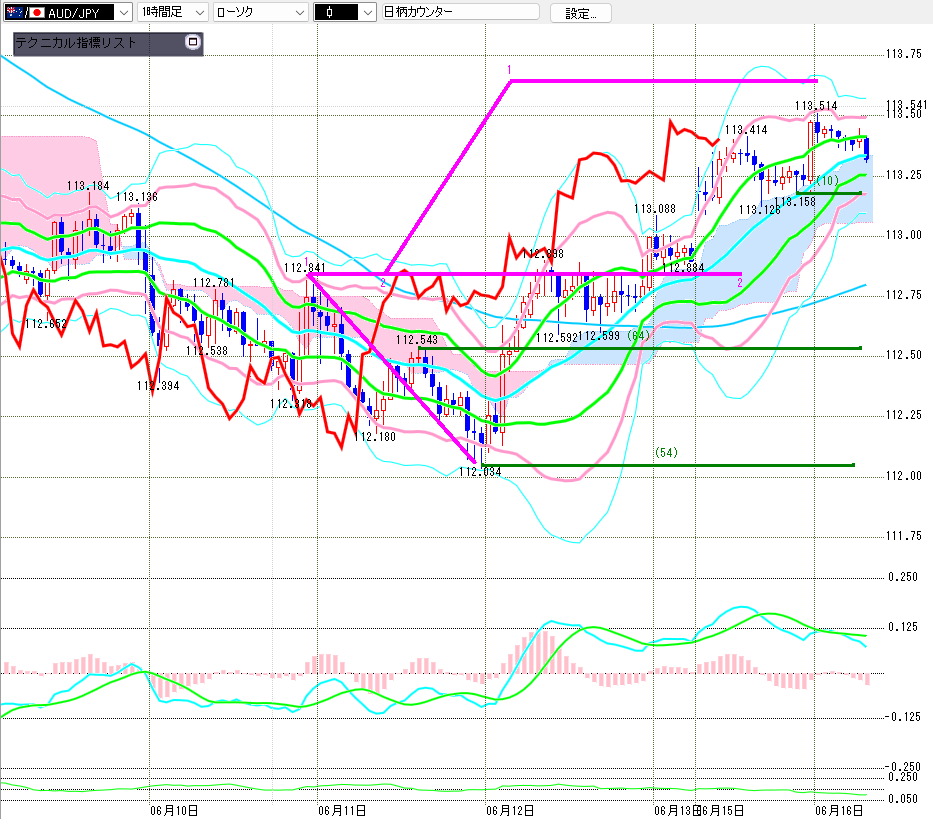Image resolution: width=933 pixels, height=819 pixels.
Task: Click the (10) day count label
Action: tap(827, 180)
